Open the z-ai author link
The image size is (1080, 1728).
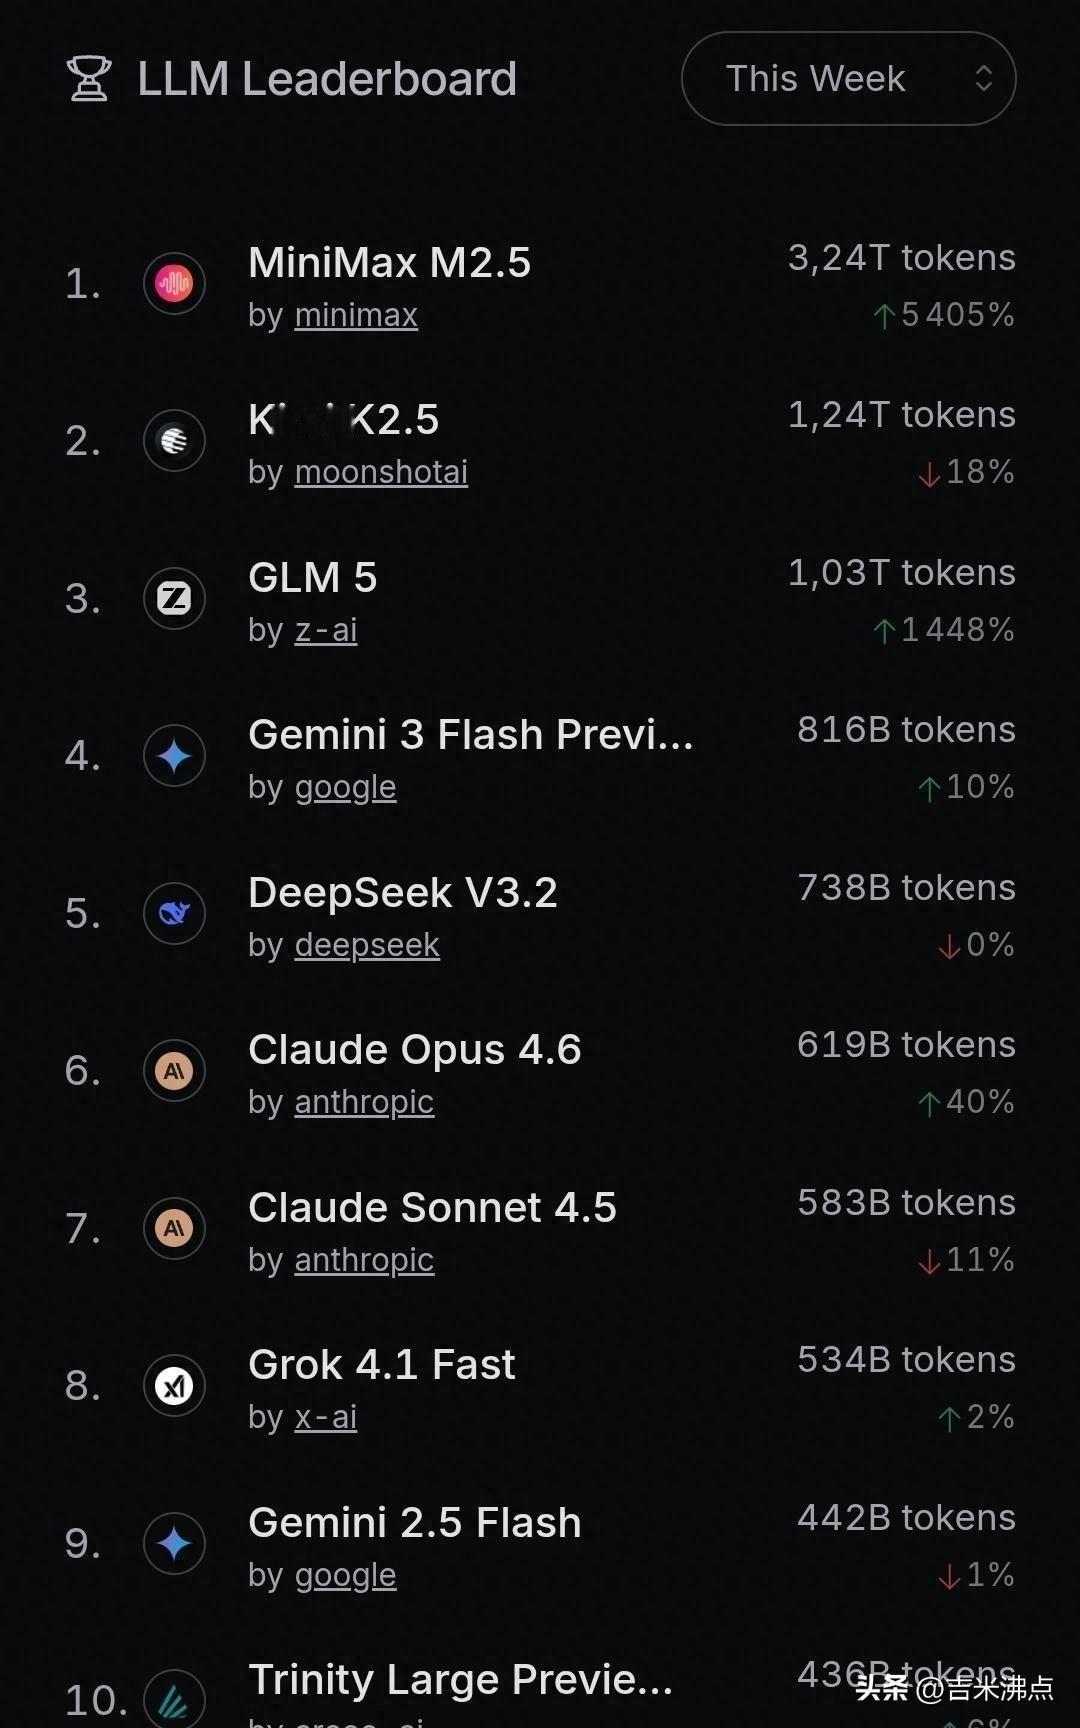click(325, 631)
